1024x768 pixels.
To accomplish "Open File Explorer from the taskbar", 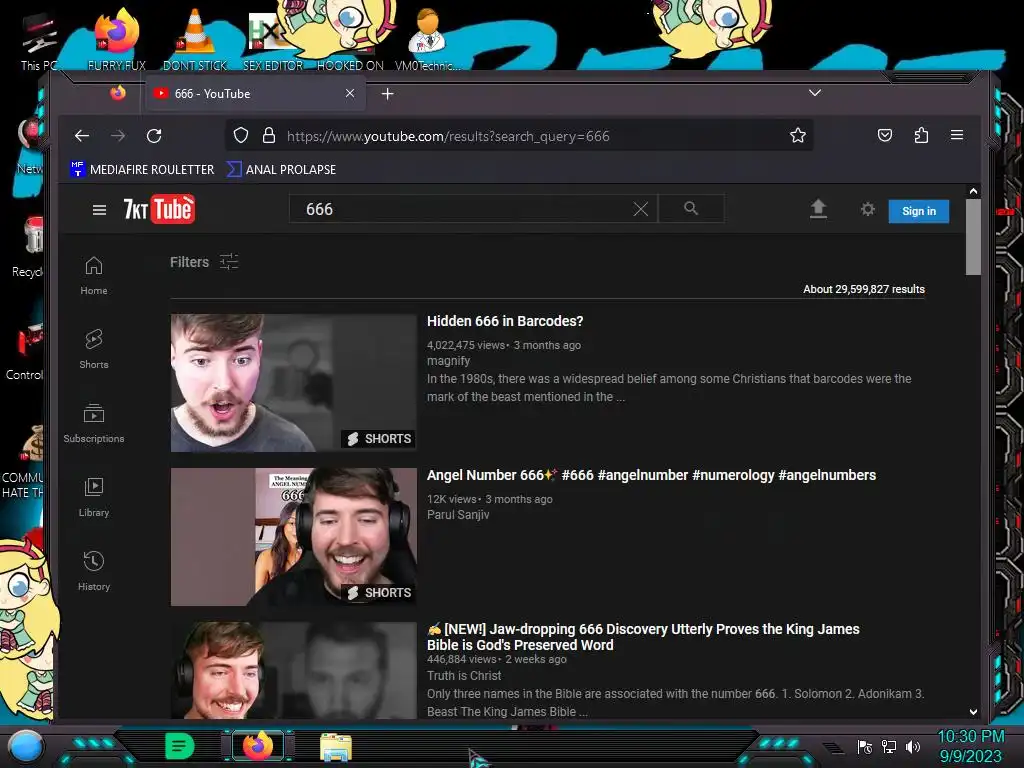I will (x=336, y=746).
